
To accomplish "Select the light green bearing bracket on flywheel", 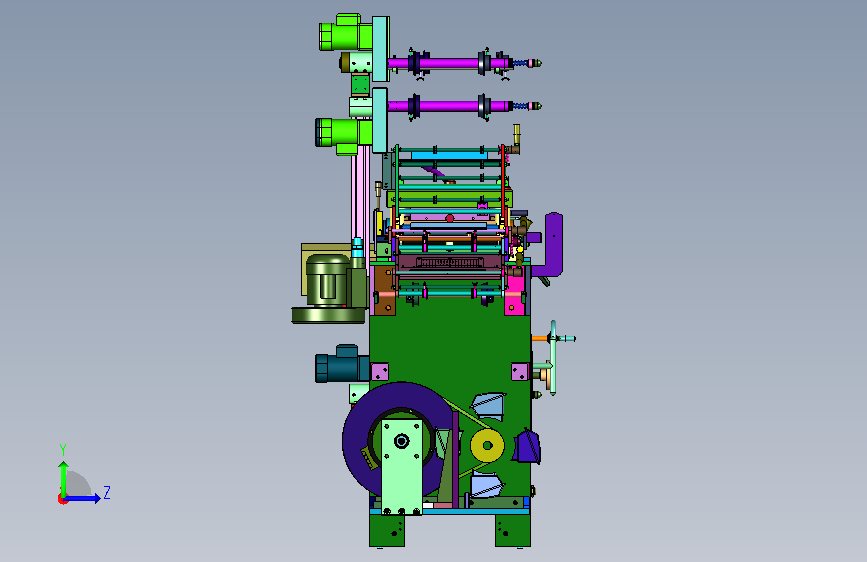I will 402,467.
